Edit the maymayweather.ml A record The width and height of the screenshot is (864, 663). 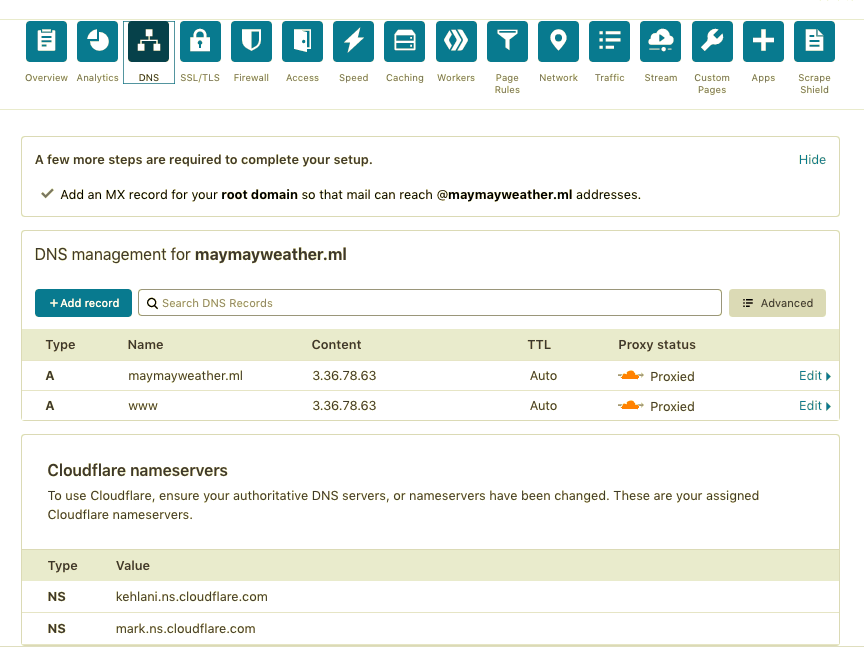tap(815, 376)
